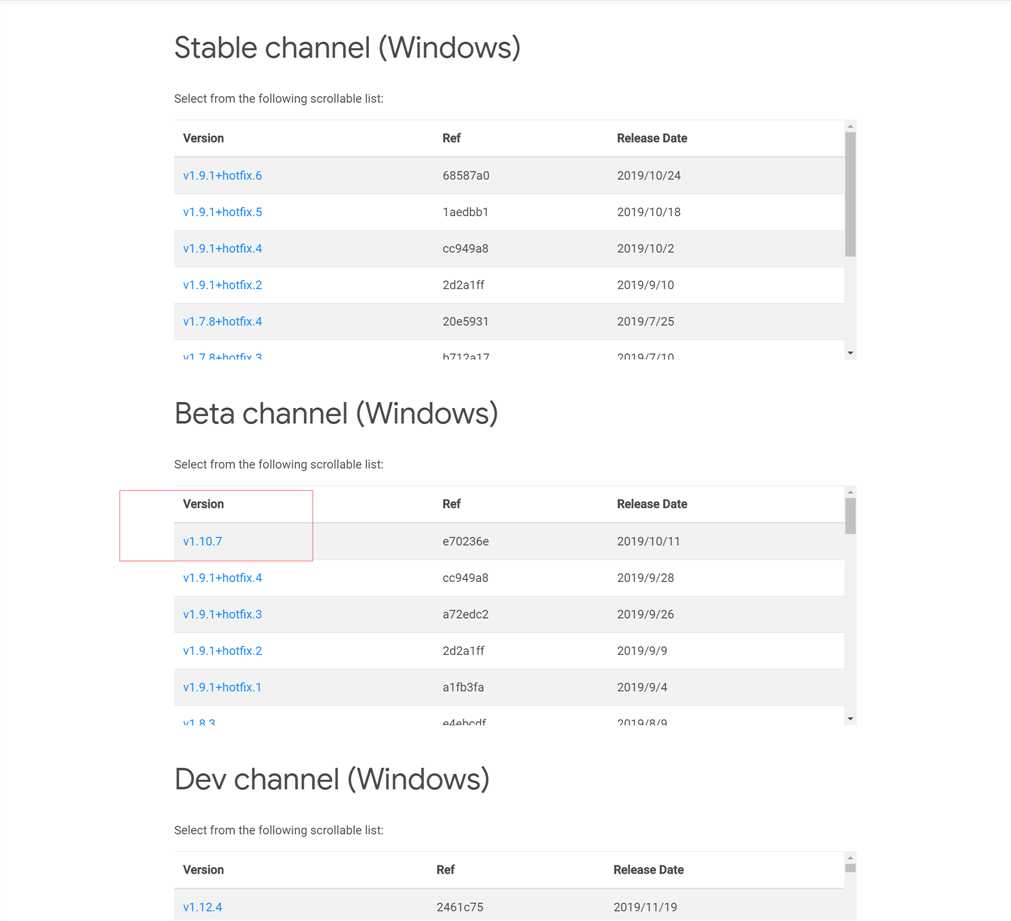This screenshot has height=921, width=1011.
Task: Open dev v1.12.4 release link
Action: tap(202, 907)
